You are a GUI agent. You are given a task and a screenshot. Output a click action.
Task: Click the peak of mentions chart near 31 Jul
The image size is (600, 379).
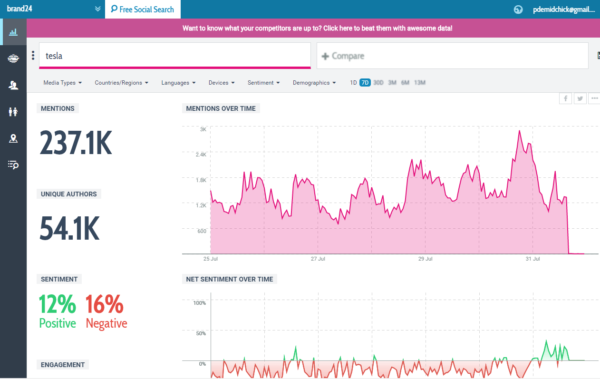[519, 132]
